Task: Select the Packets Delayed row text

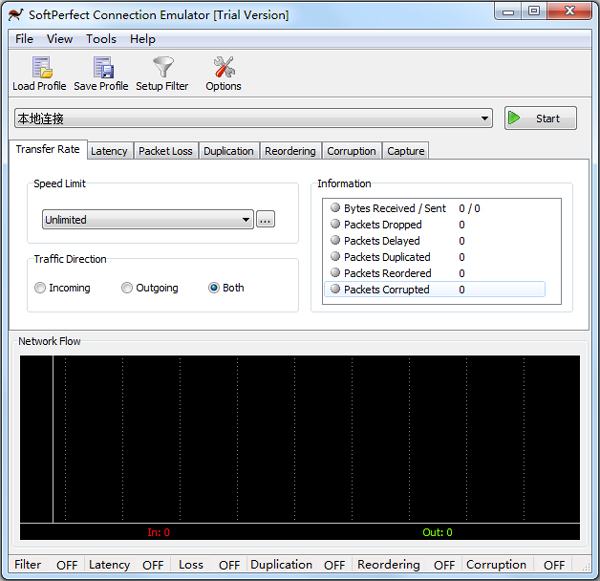Action: pyautogui.click(x=382, y=241)
